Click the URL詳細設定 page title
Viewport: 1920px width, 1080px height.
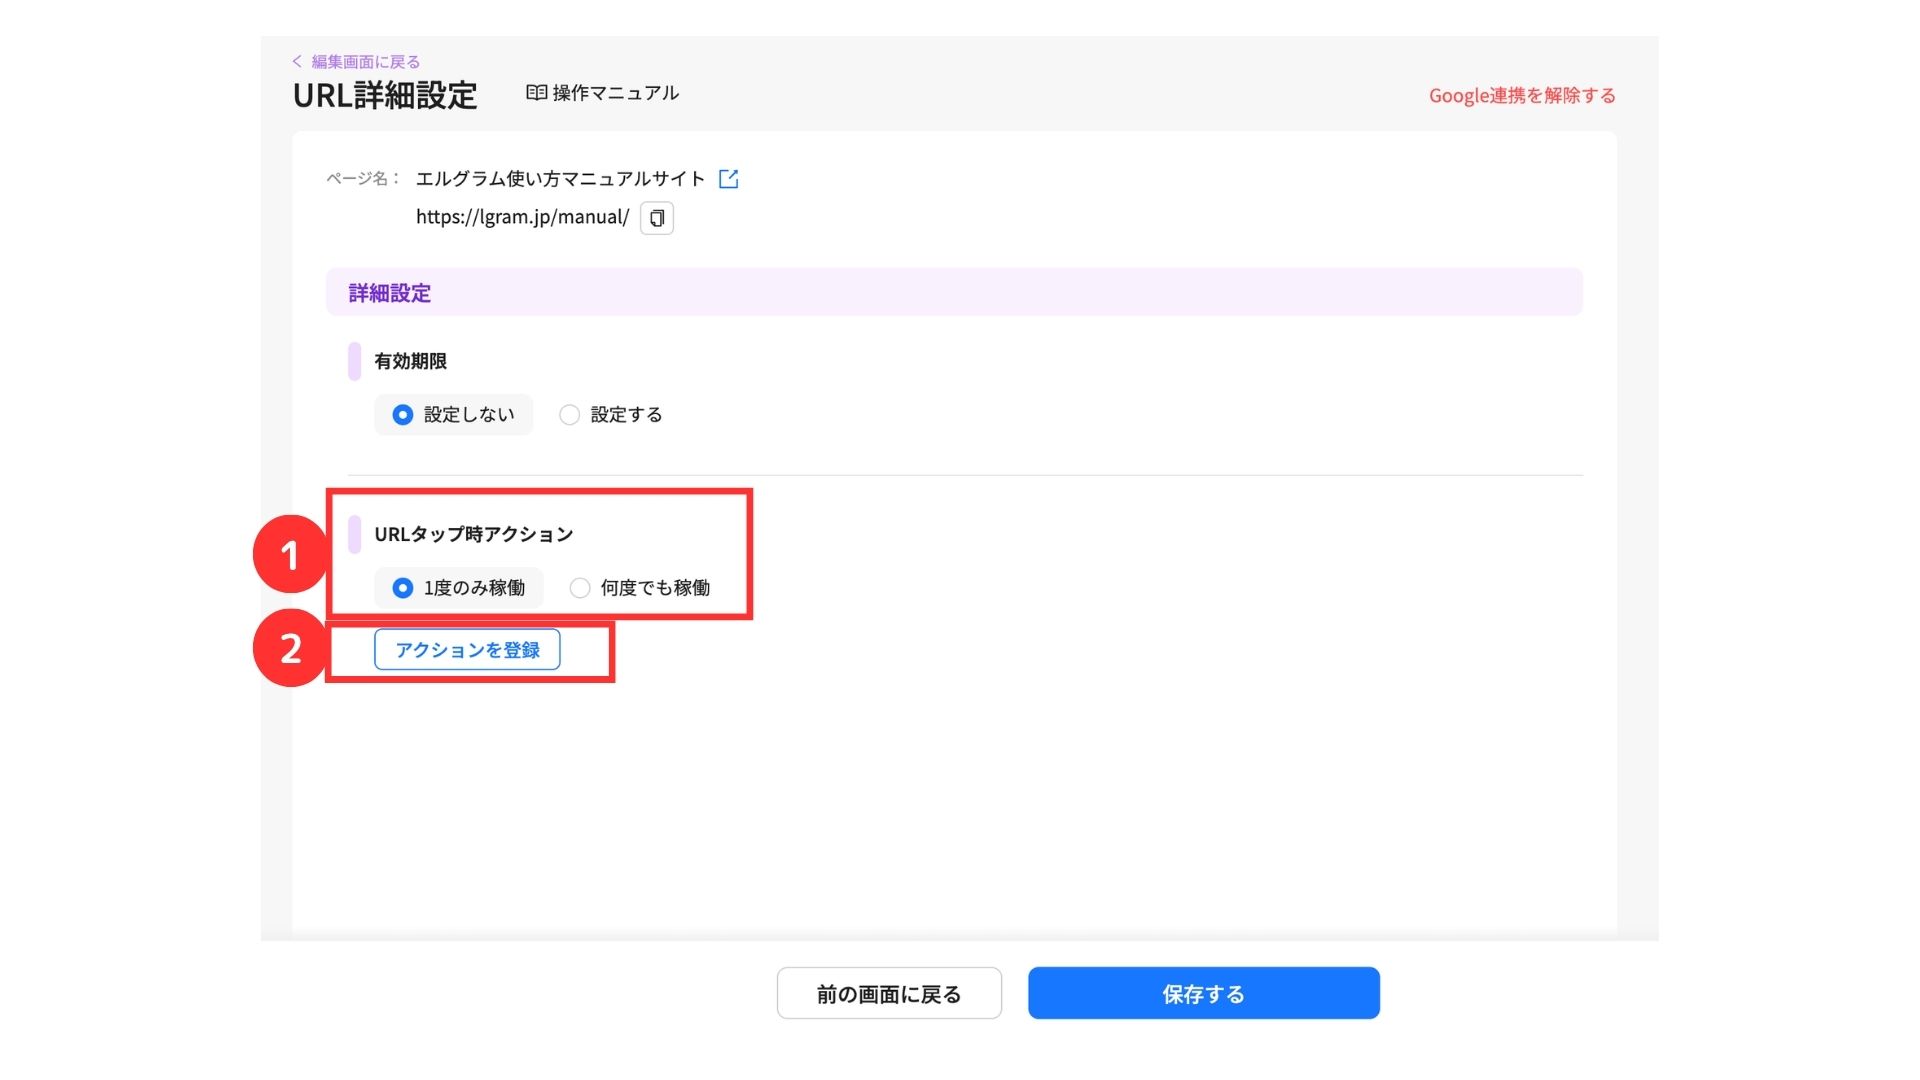tap(385, 96)
